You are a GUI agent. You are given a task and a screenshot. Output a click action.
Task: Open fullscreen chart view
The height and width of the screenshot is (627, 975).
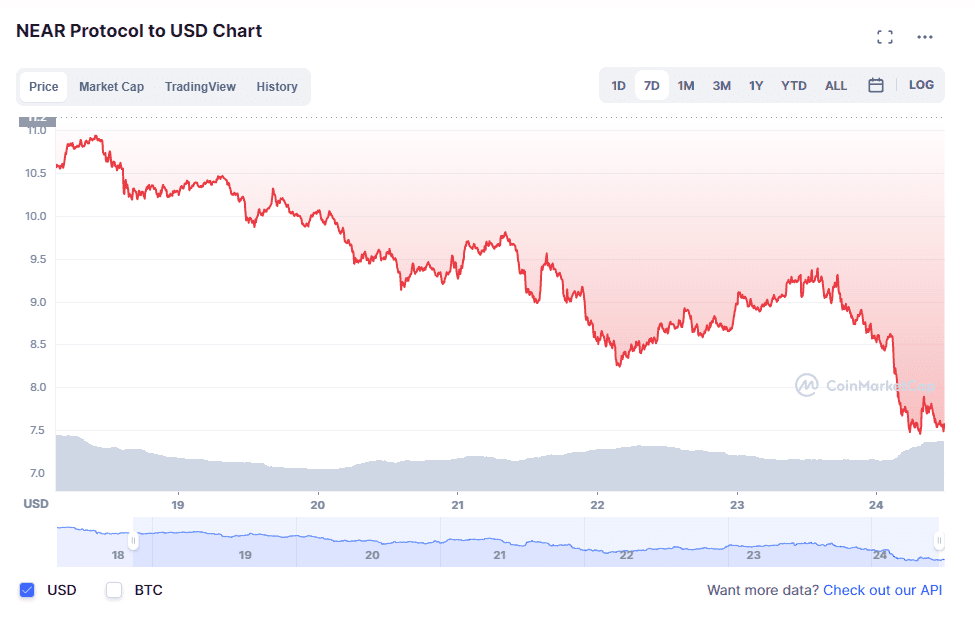pyautogui.click(x=884, y=36)
